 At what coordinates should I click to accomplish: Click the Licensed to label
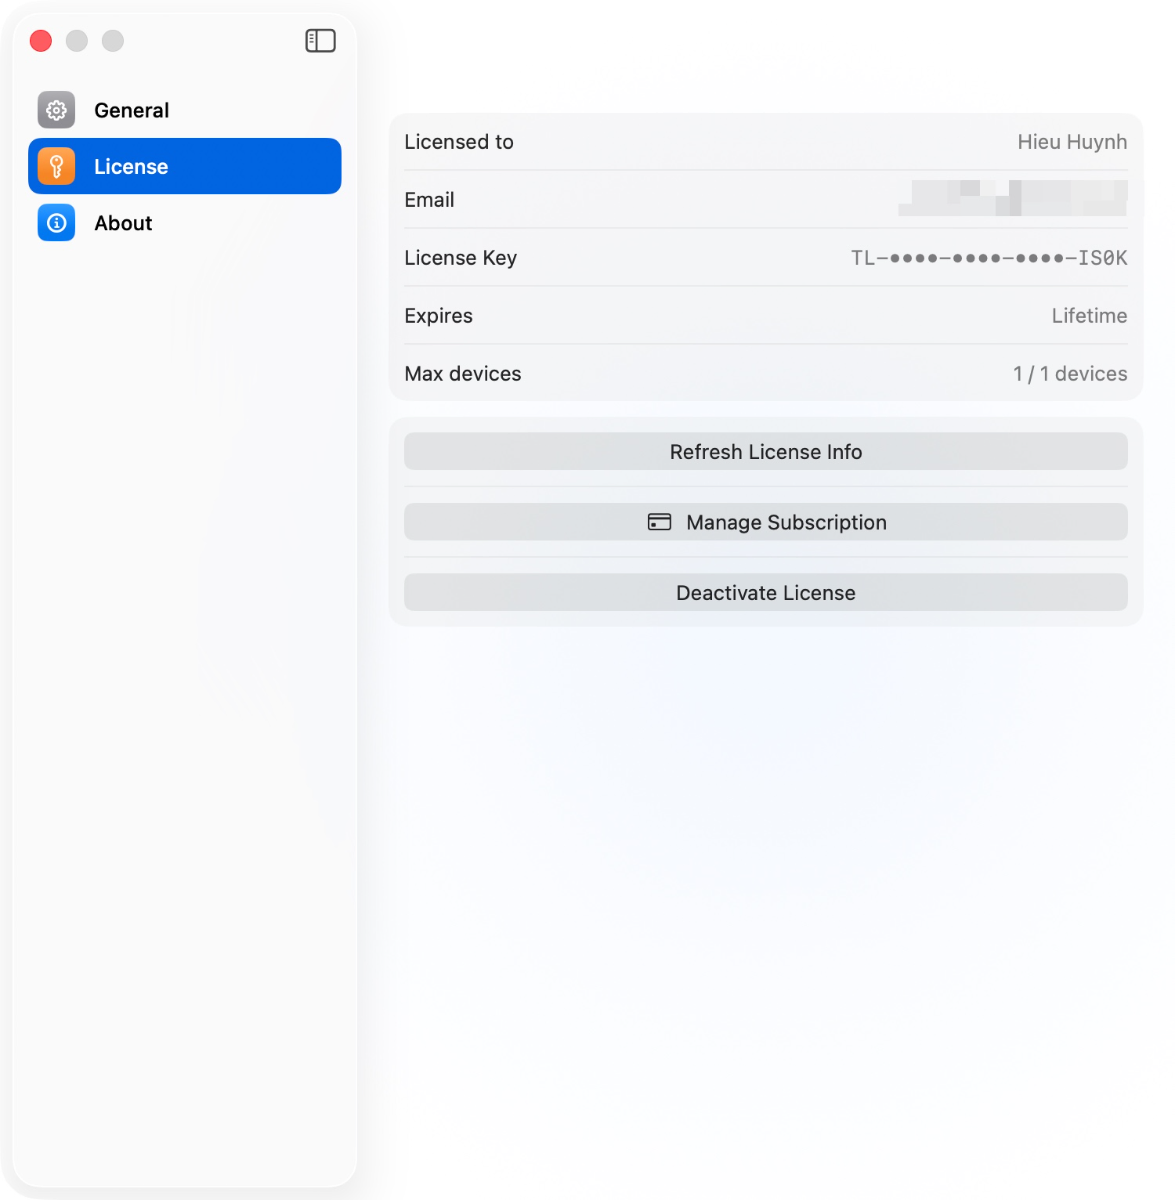pyautogui.click(x=459, y=142)
